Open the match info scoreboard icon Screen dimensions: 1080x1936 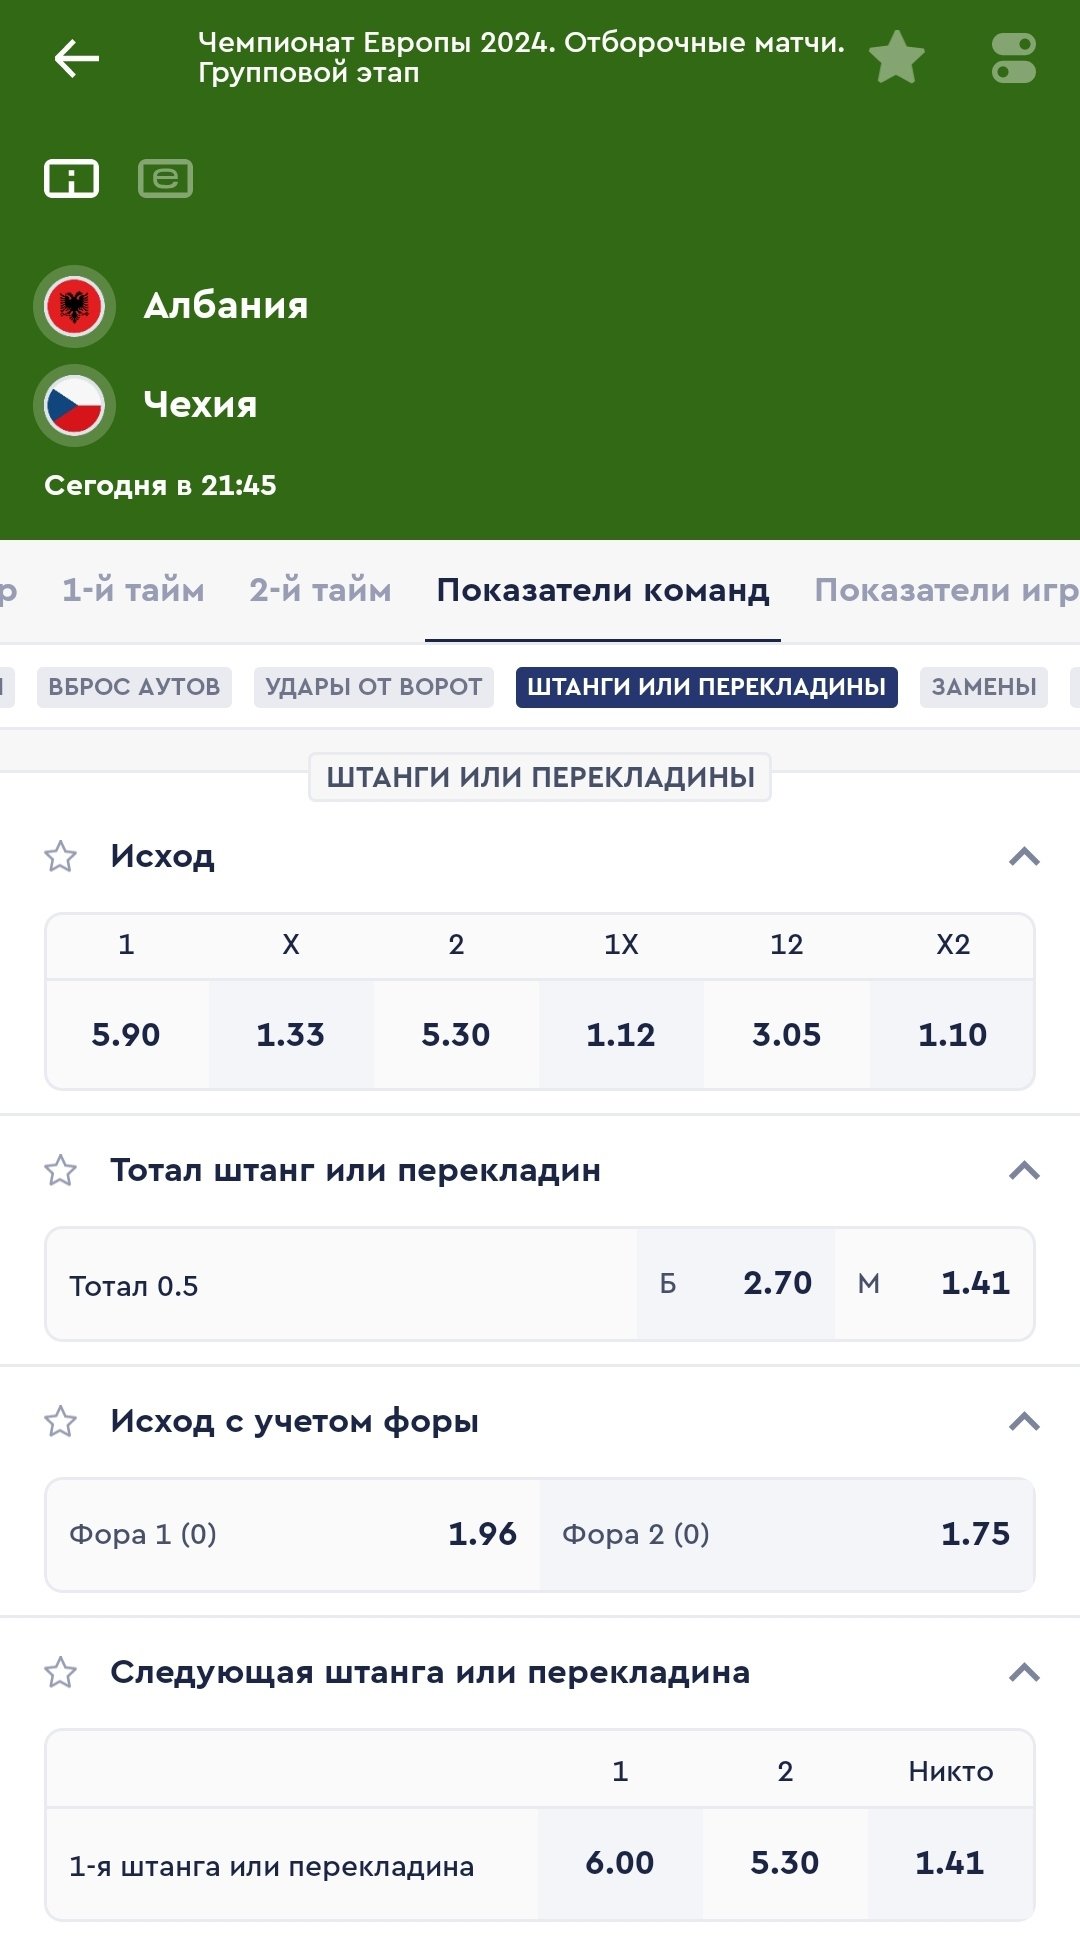point(71,179)
